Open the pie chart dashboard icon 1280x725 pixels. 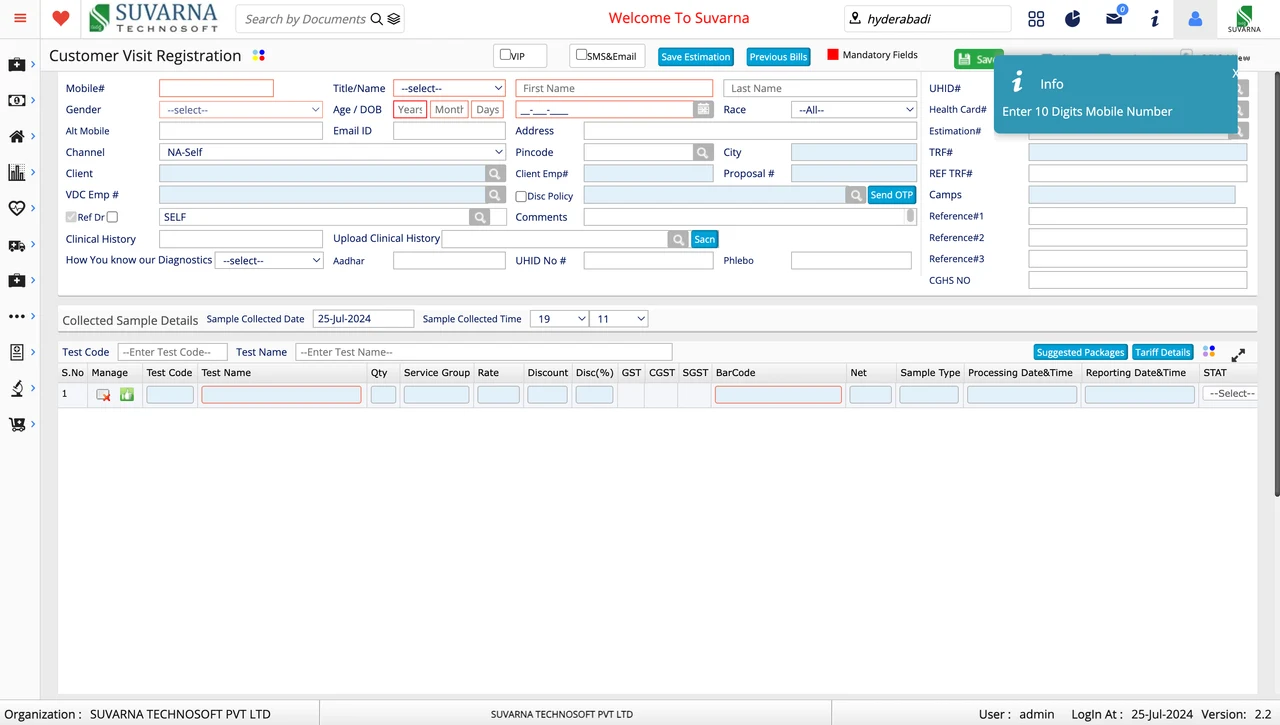click(x=1073, y=18)
